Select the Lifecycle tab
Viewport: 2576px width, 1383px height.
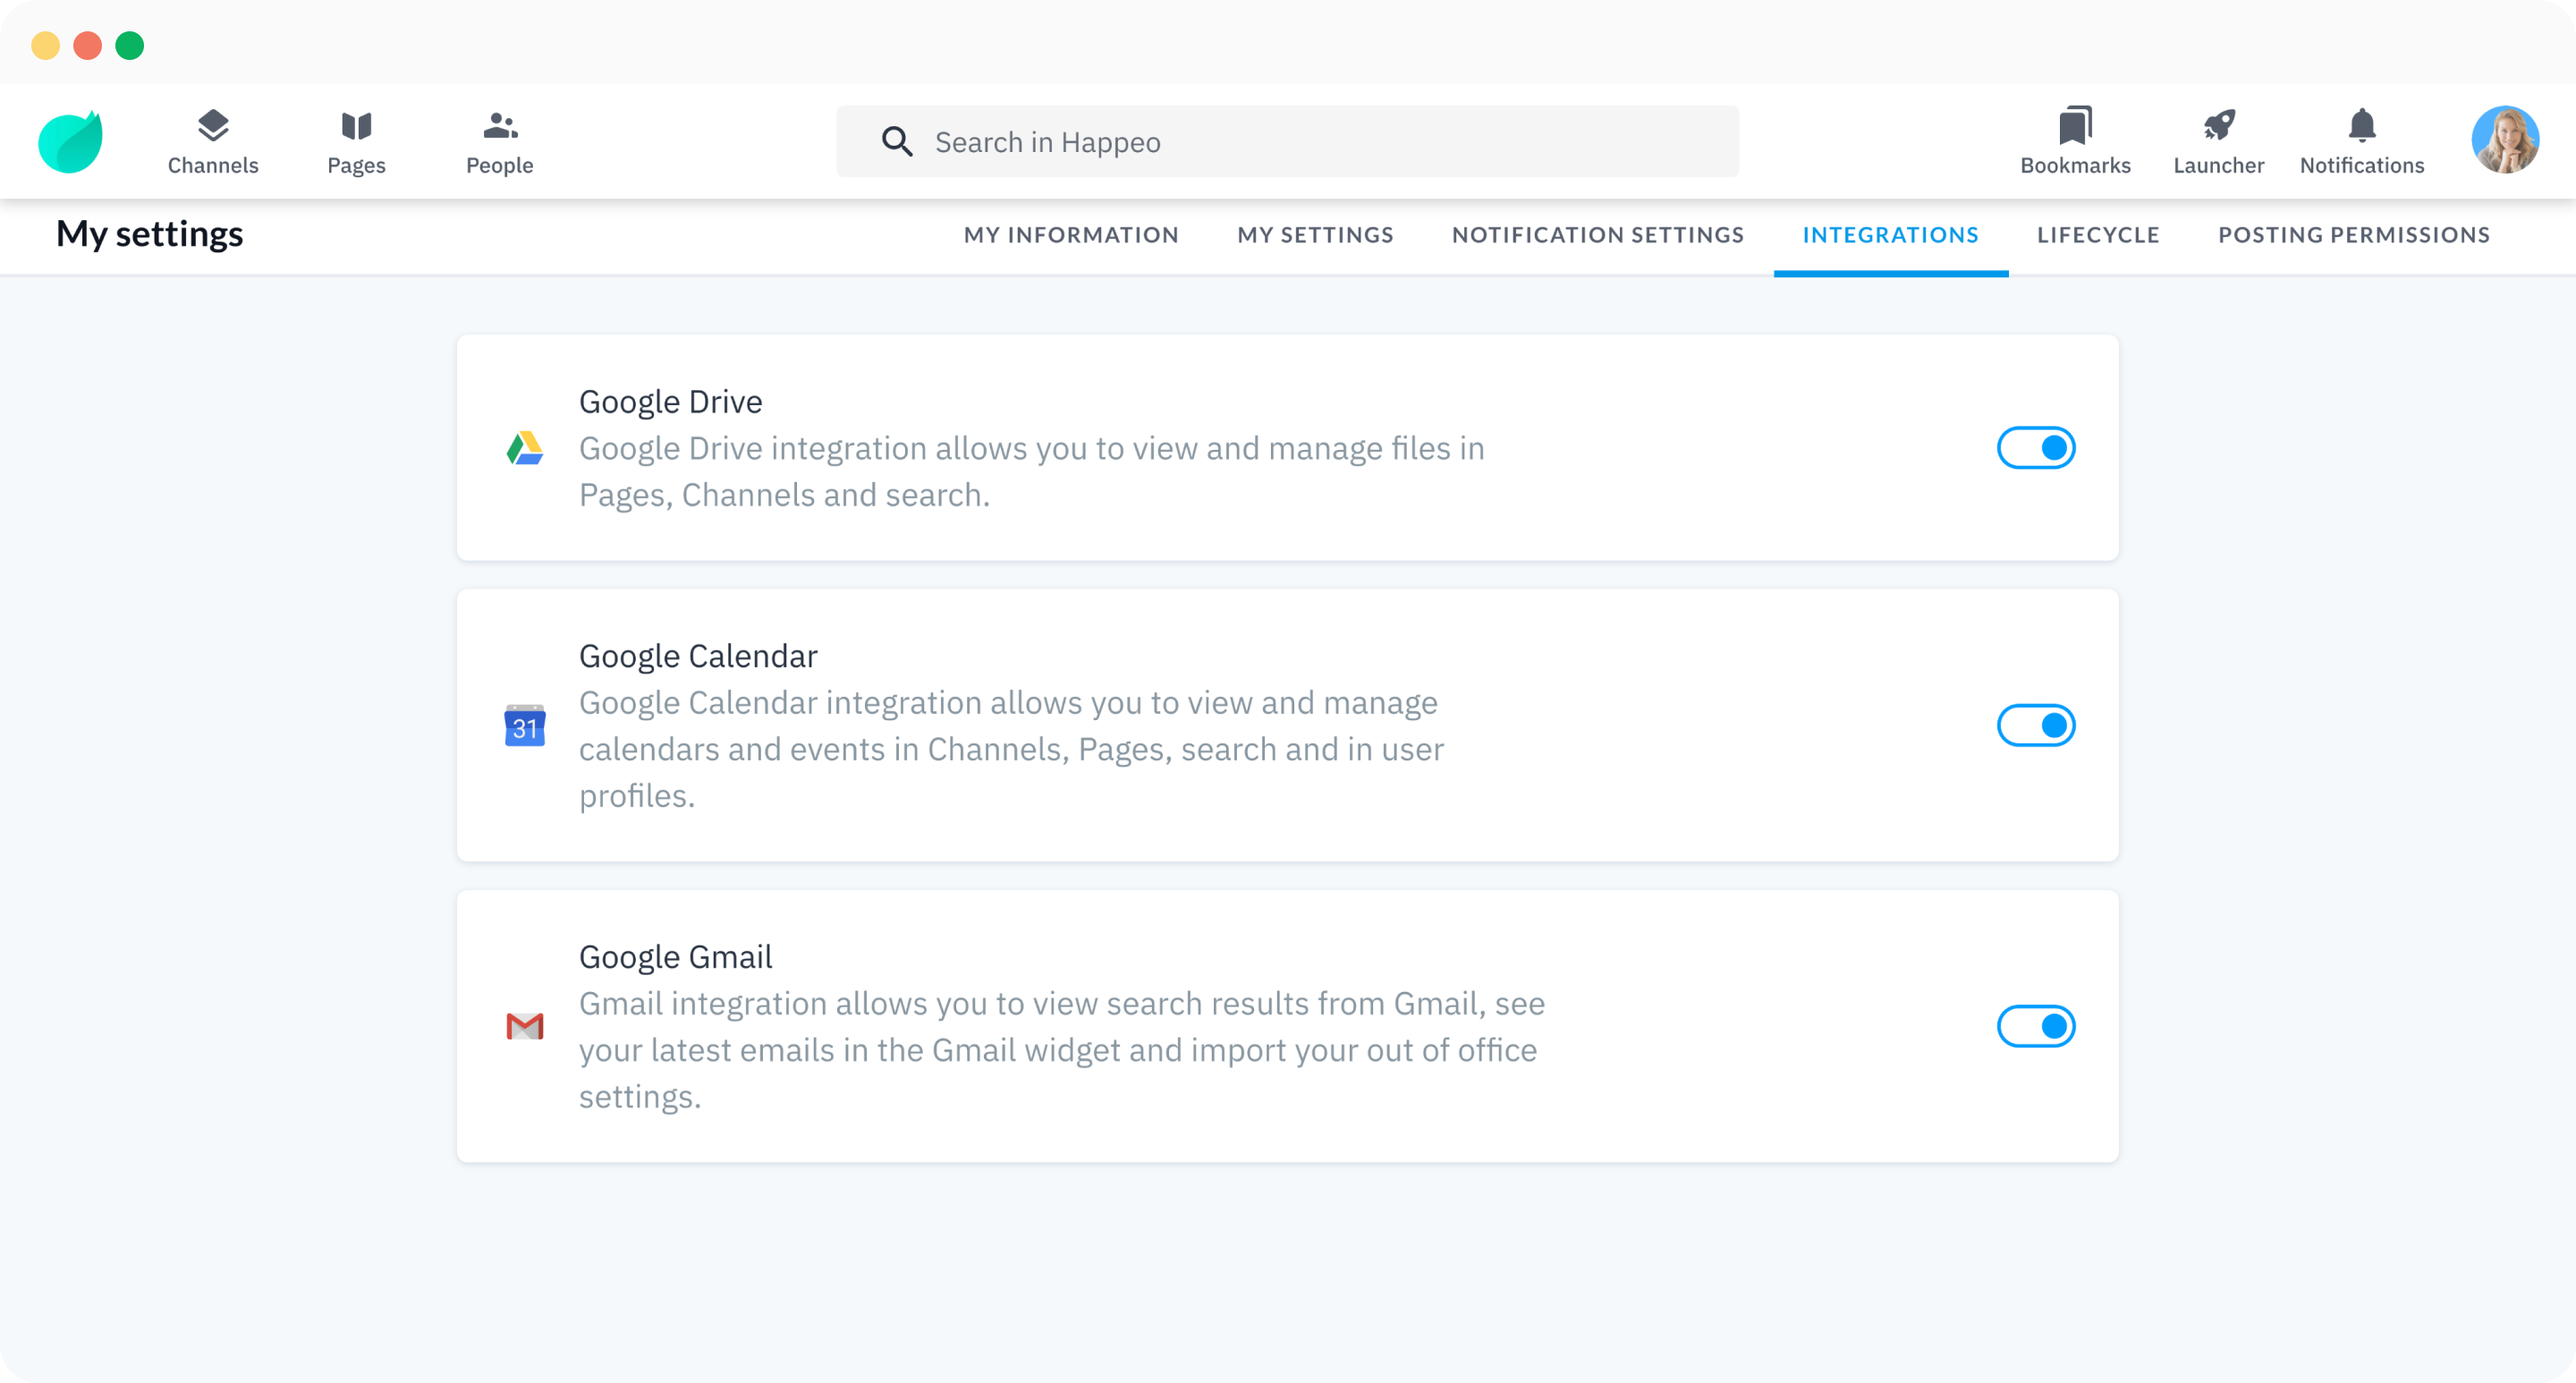tap(2098, 235)
